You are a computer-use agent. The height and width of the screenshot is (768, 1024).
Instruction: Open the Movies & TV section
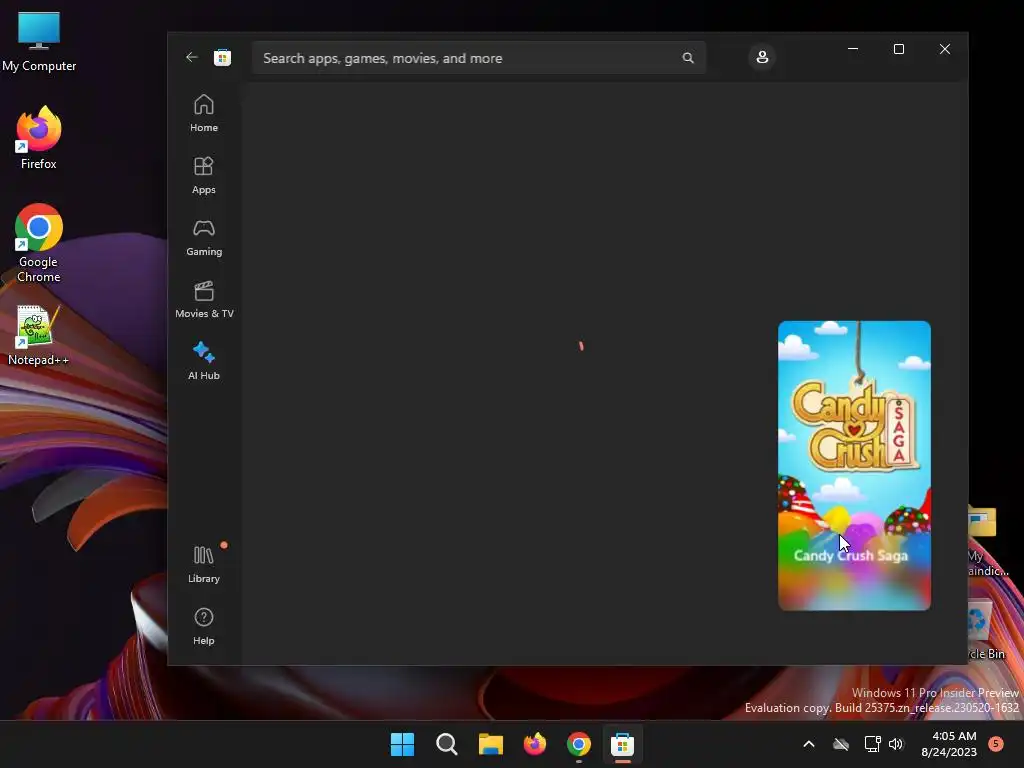(204, 300)
